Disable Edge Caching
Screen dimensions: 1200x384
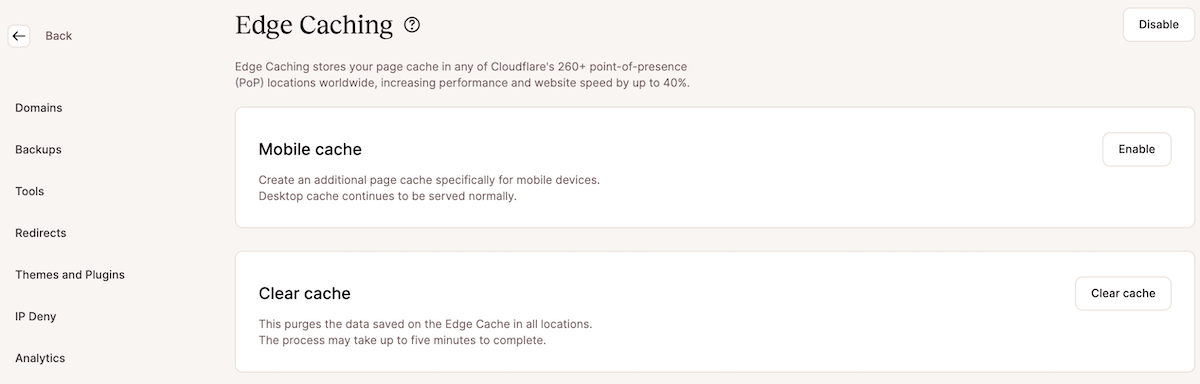1158,25
